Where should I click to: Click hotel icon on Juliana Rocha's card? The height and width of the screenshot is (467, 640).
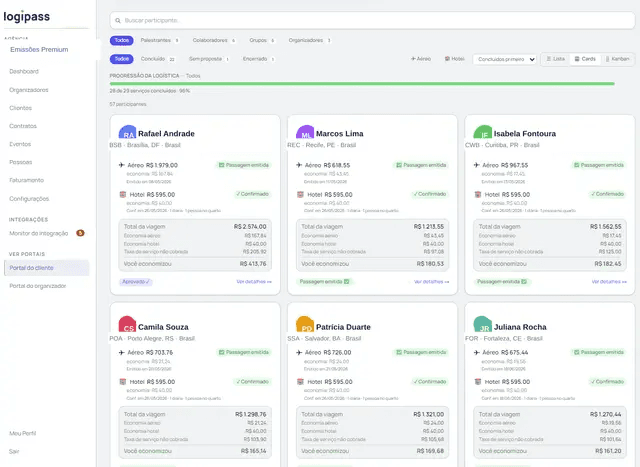point(478,382)
